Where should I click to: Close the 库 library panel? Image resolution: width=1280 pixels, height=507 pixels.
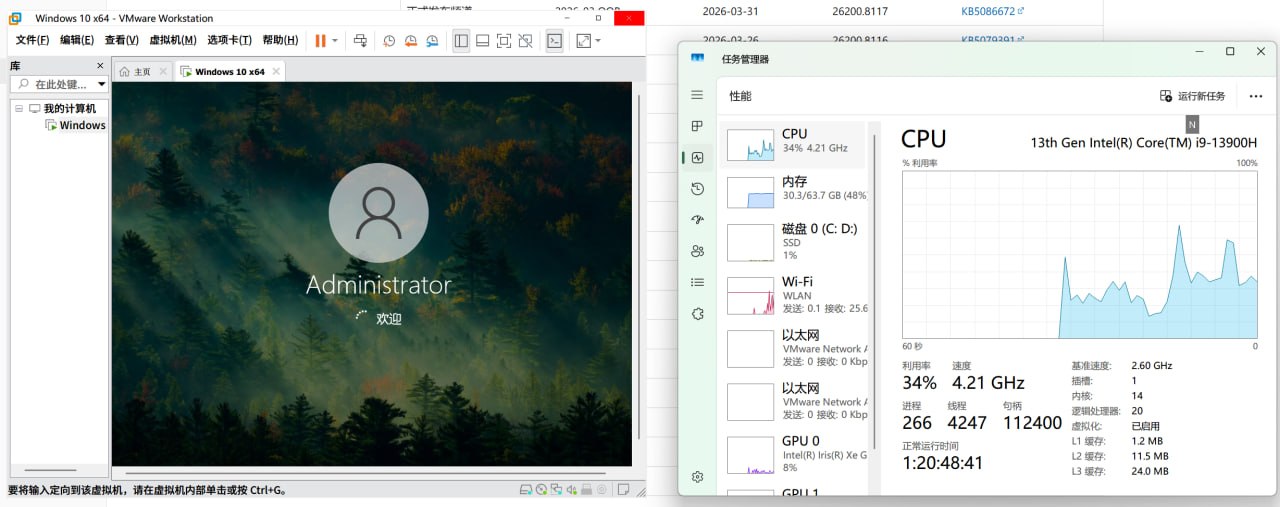[x=100, y=65]
